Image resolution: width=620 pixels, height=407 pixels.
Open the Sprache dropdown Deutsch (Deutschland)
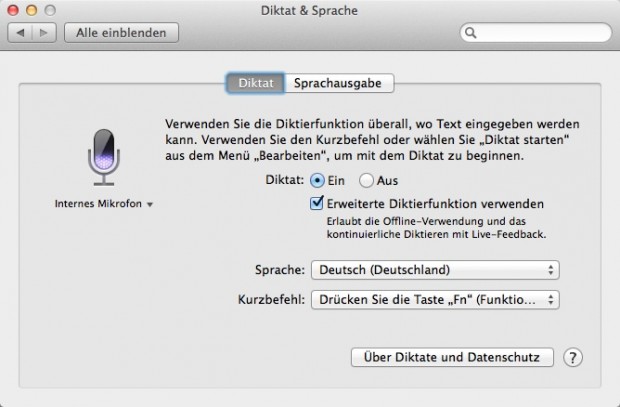(x=435, y=270)
